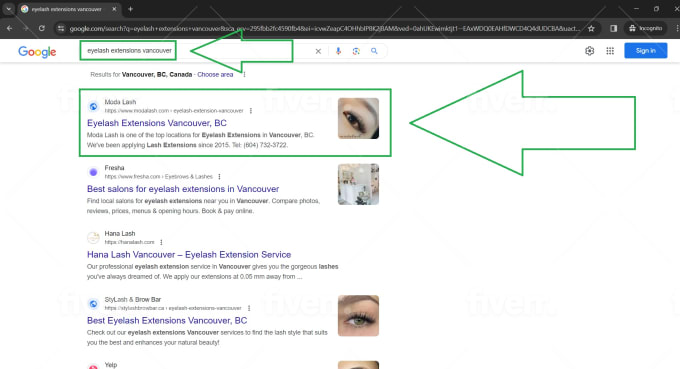Open Best salons for eyelash extensions link
This screenshot has width=680, height=369.
[x=183, y=189]
